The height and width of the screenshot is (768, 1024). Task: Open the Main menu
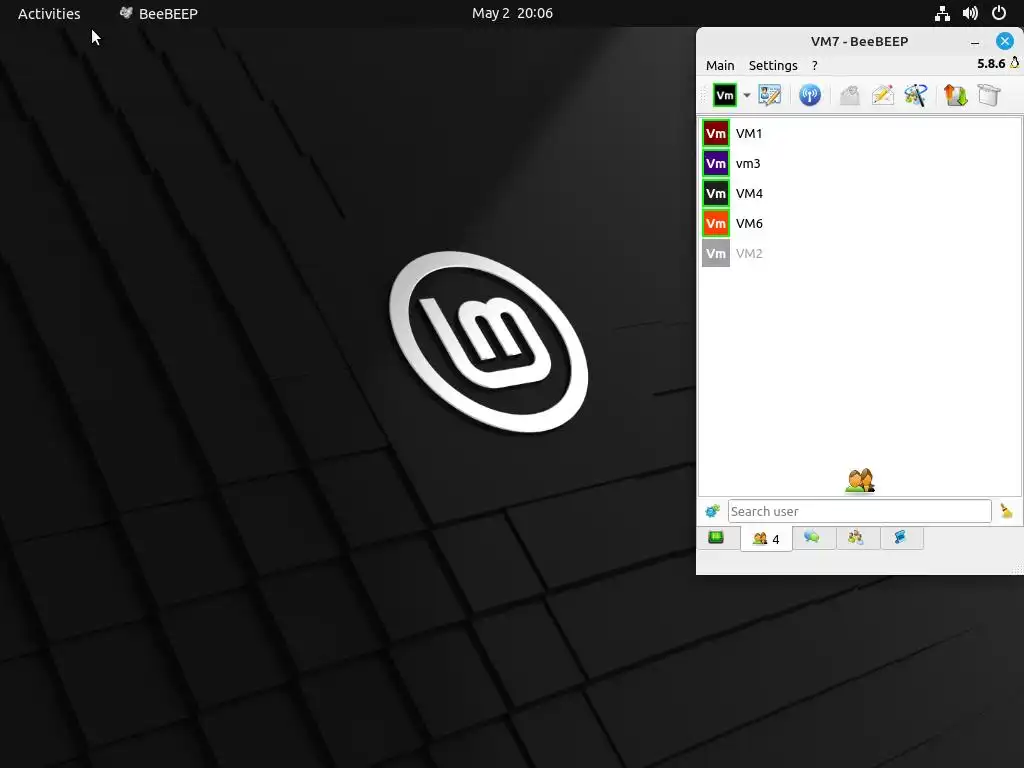pos(720,65)
